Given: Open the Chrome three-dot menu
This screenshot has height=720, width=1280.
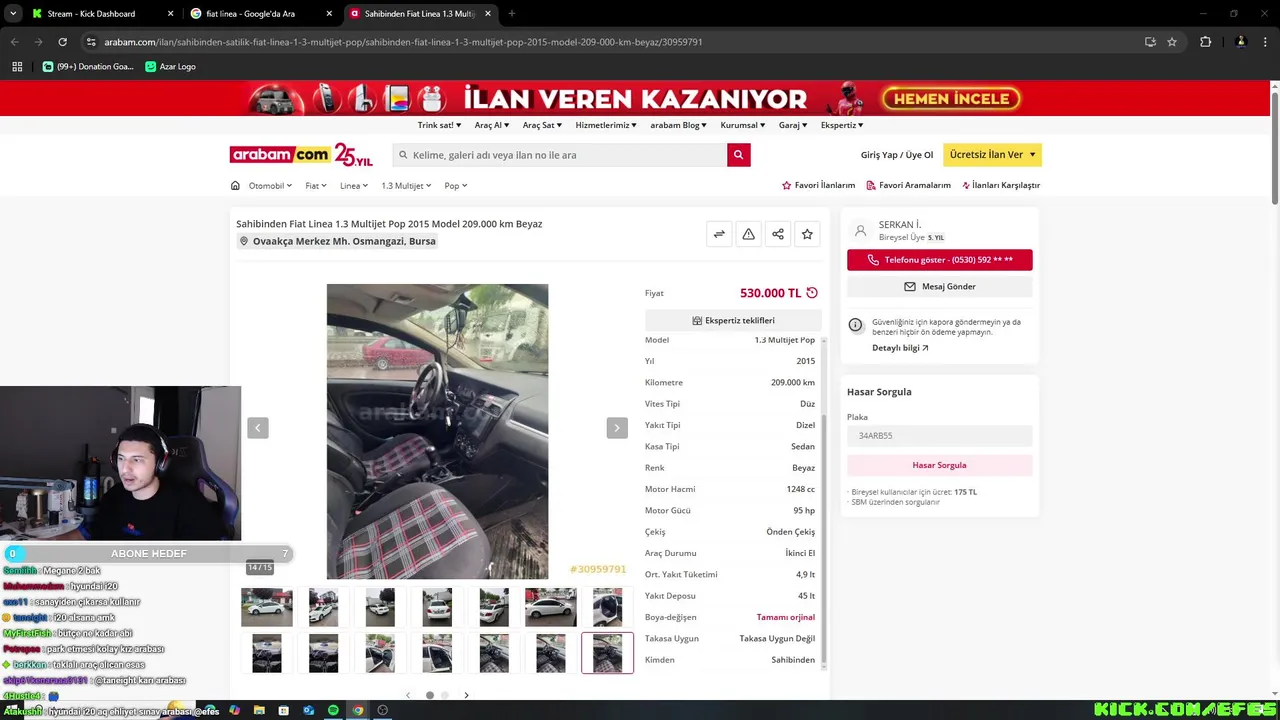Looking at the screenshot, I should coord(1266,42).
